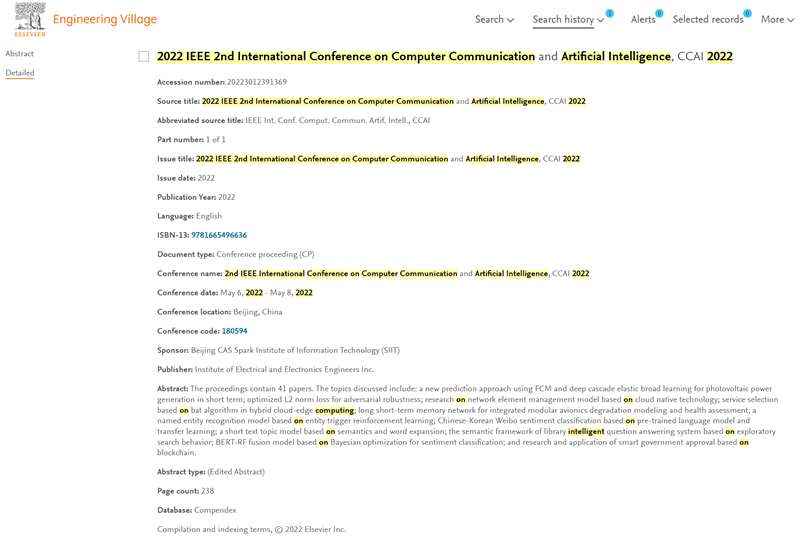Screen dimensions: 800x544
Task: Follow the ISBN-13 9781665496636 link
Action: tap(219, 235)
